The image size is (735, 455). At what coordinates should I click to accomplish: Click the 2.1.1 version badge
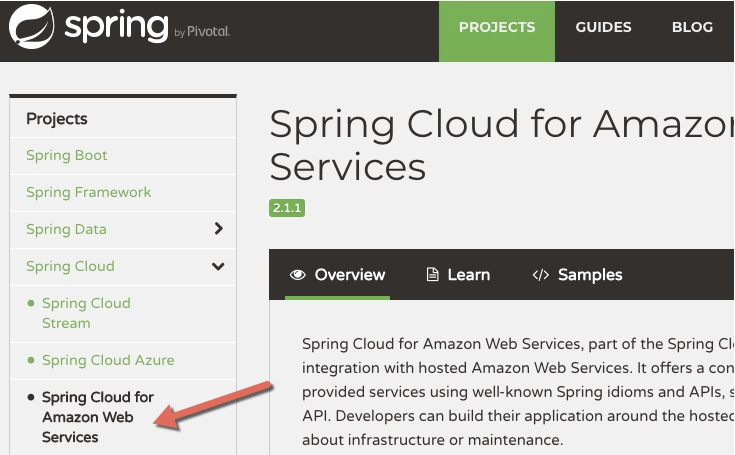tap(287, 208)
